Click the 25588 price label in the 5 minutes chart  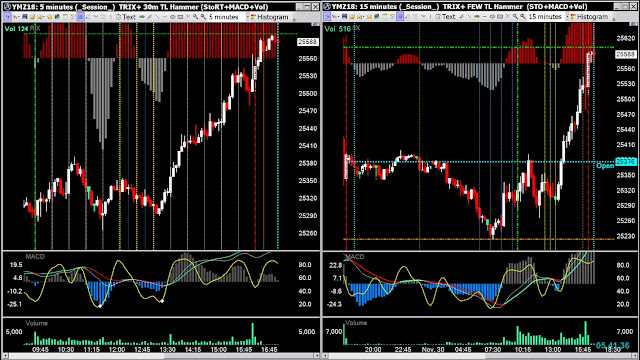(308, 42)
